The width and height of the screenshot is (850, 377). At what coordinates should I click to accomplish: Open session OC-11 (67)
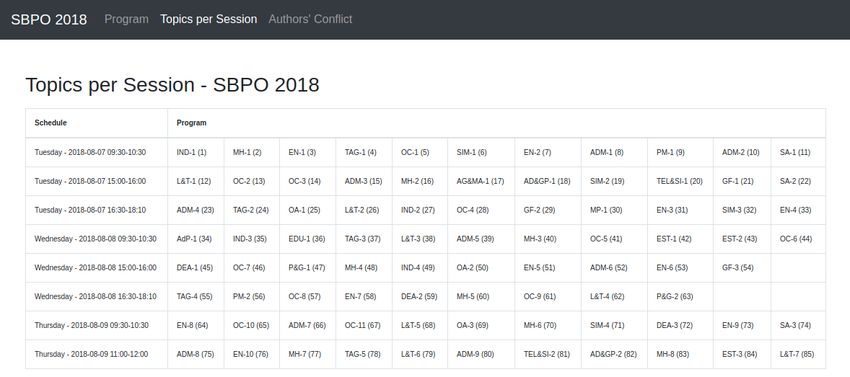coord(363,325)
